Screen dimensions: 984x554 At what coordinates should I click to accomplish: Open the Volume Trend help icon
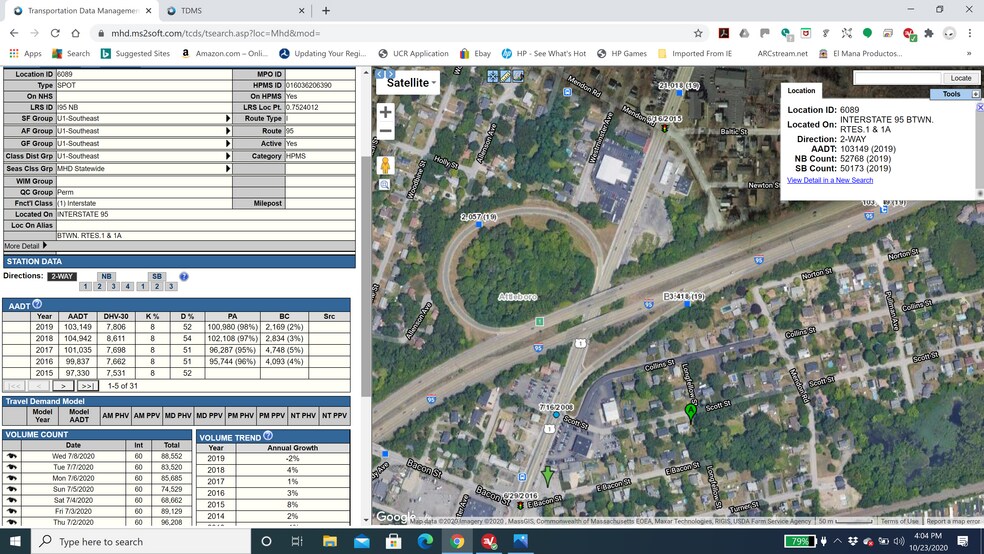268,435
